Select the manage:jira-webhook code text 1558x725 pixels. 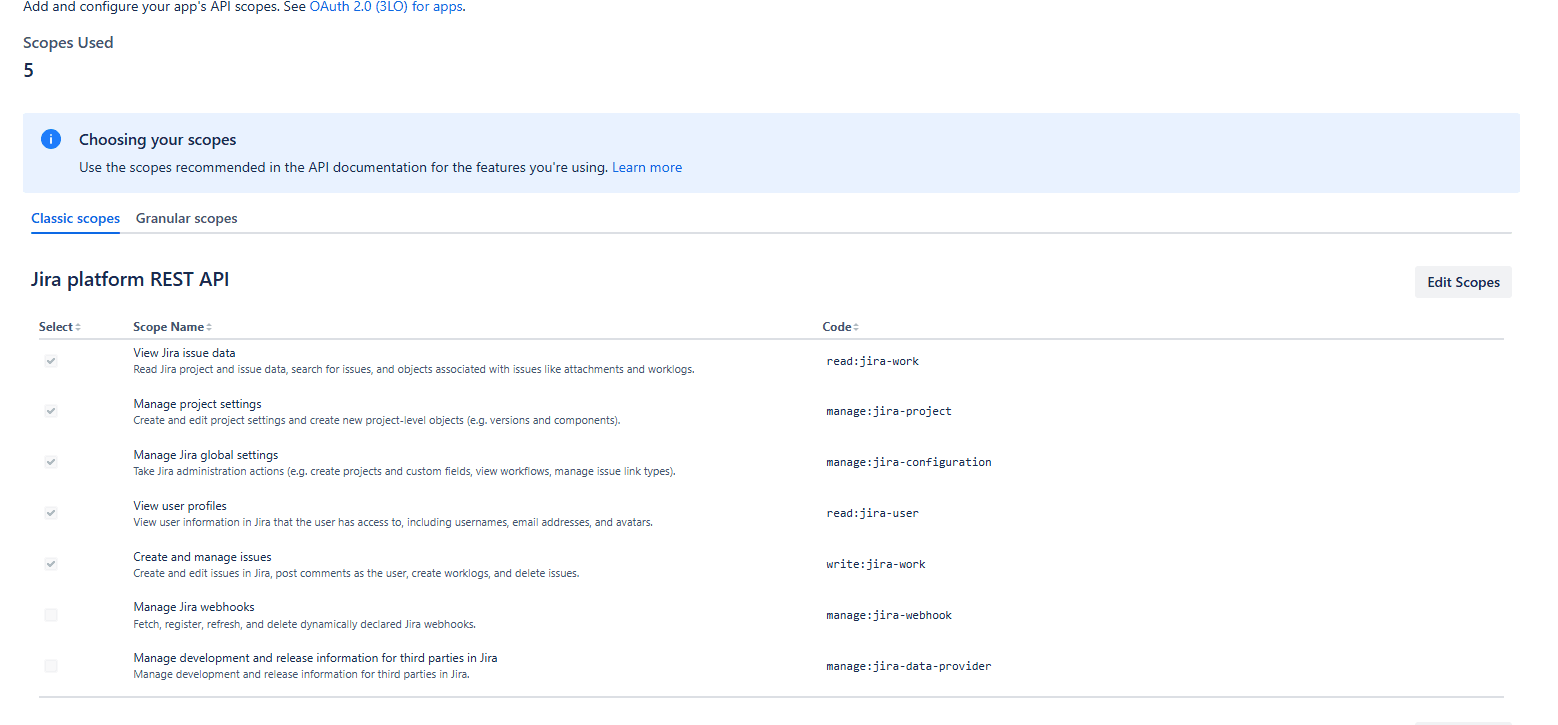(x=888, y=614)
